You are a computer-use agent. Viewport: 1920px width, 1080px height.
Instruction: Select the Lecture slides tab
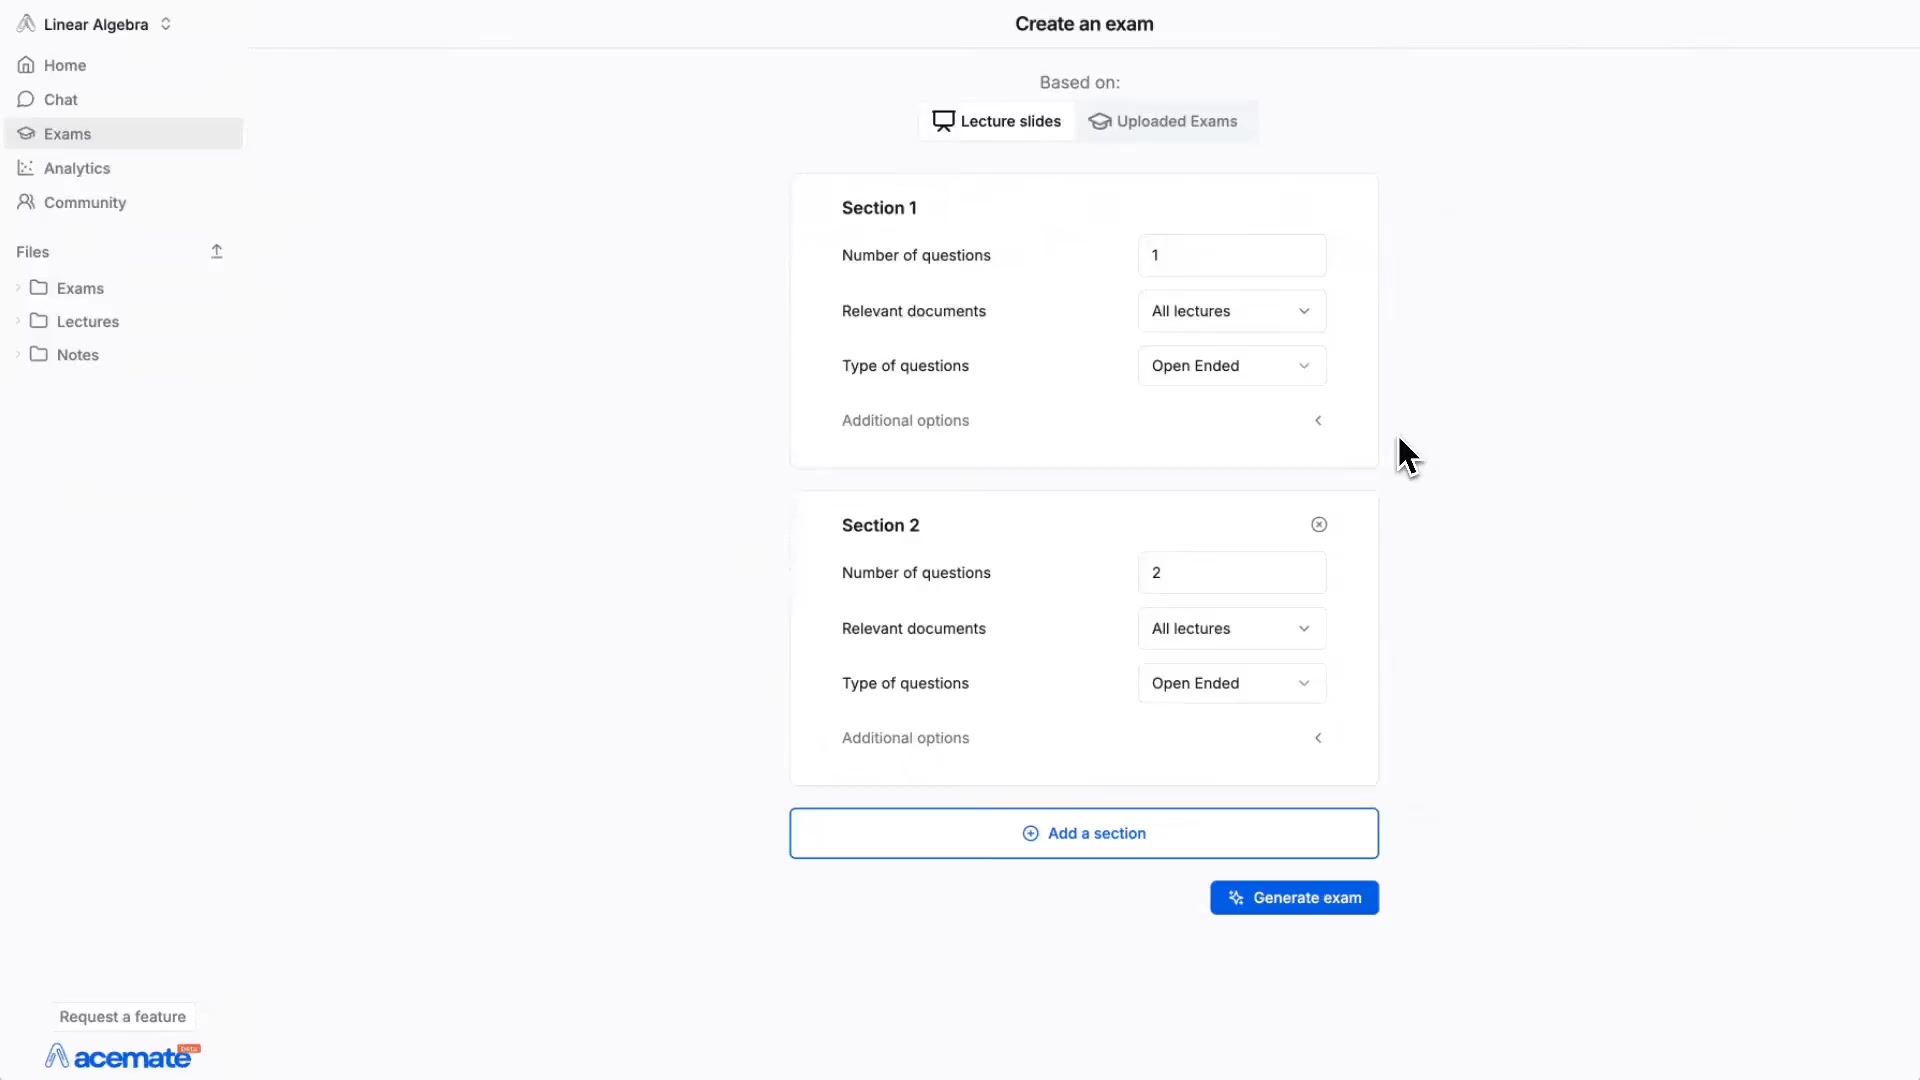point(997,121)
